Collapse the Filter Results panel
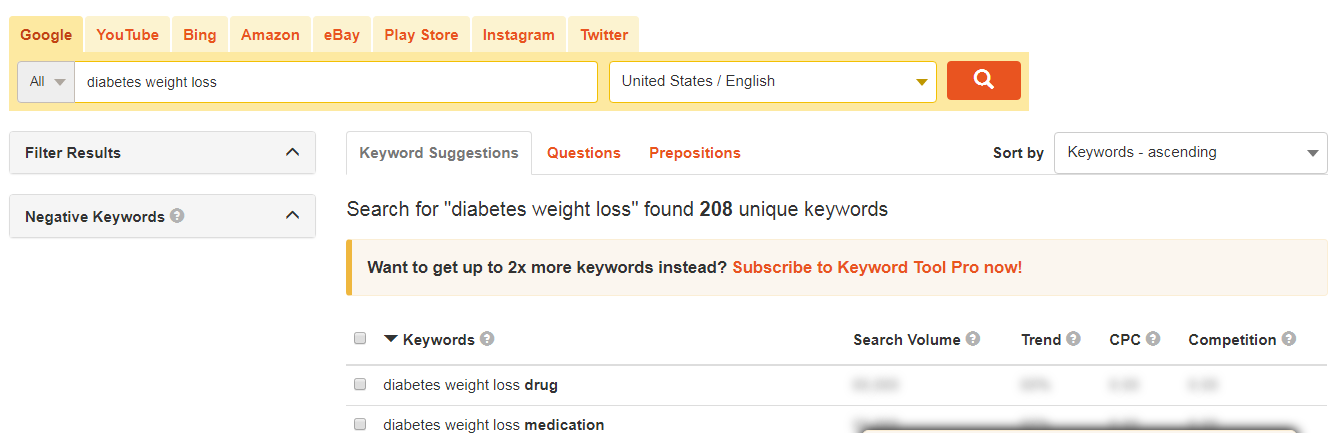 tap(292, 152)
